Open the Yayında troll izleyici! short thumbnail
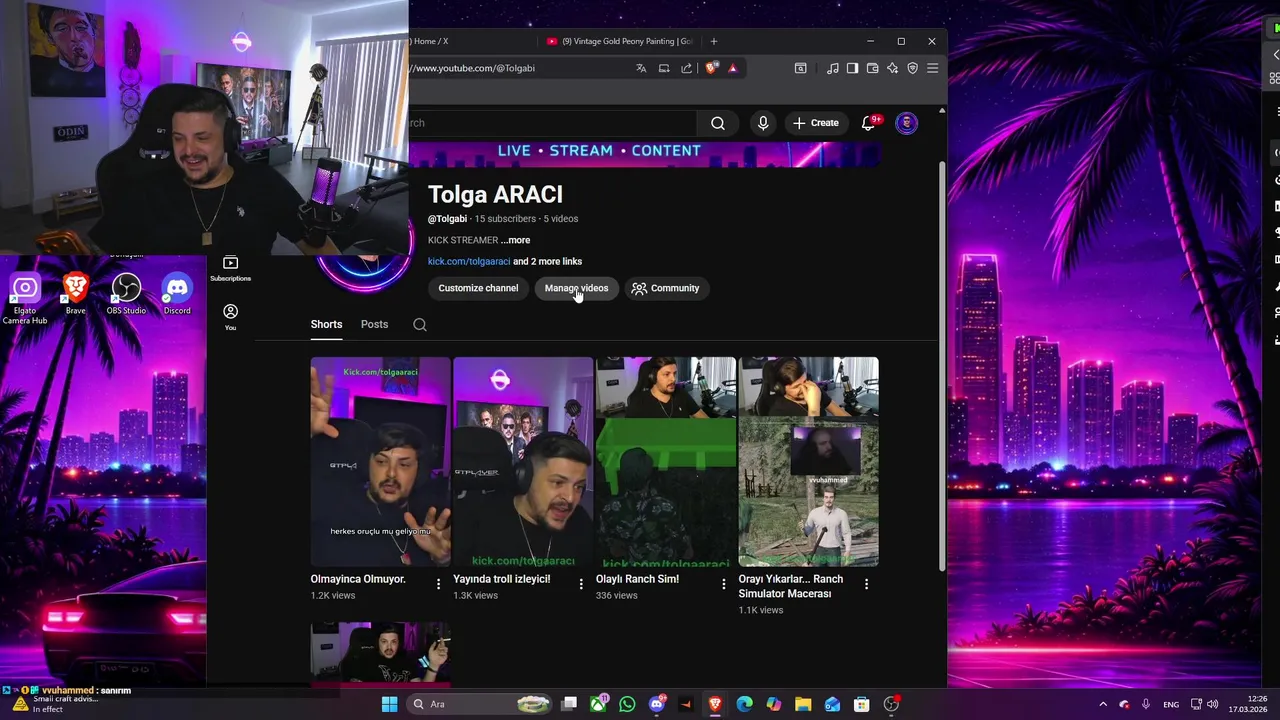This screenshot has width=1280, height=720. click(x=523, y=462)
